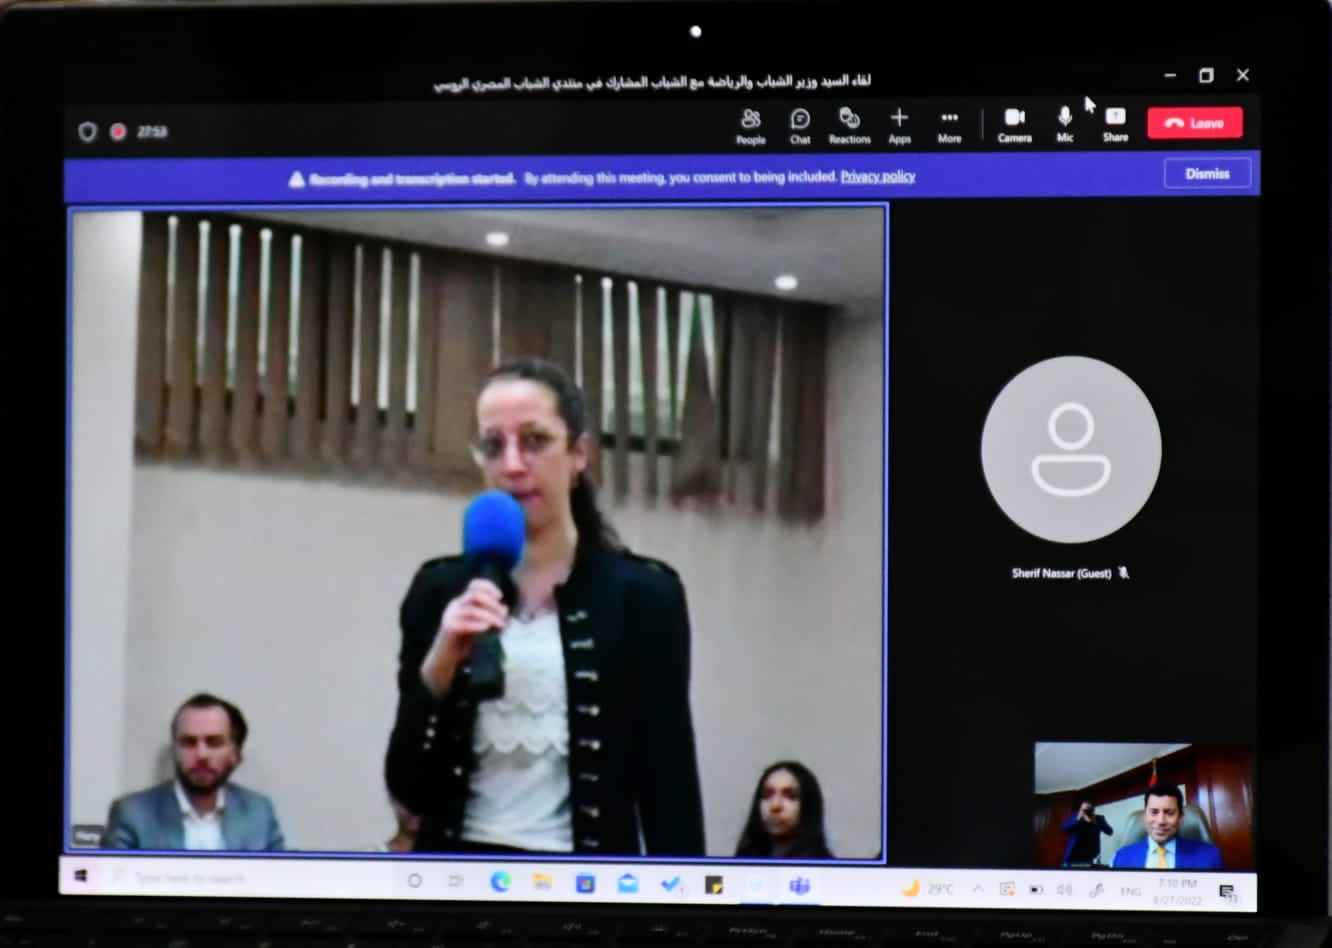Expand the More options menu

tap(949, 125)
